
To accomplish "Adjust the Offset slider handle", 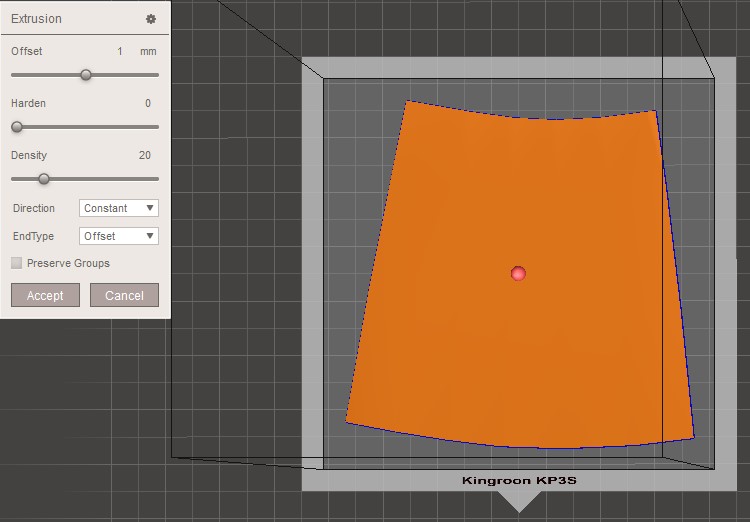I will [x=86, y=75].
